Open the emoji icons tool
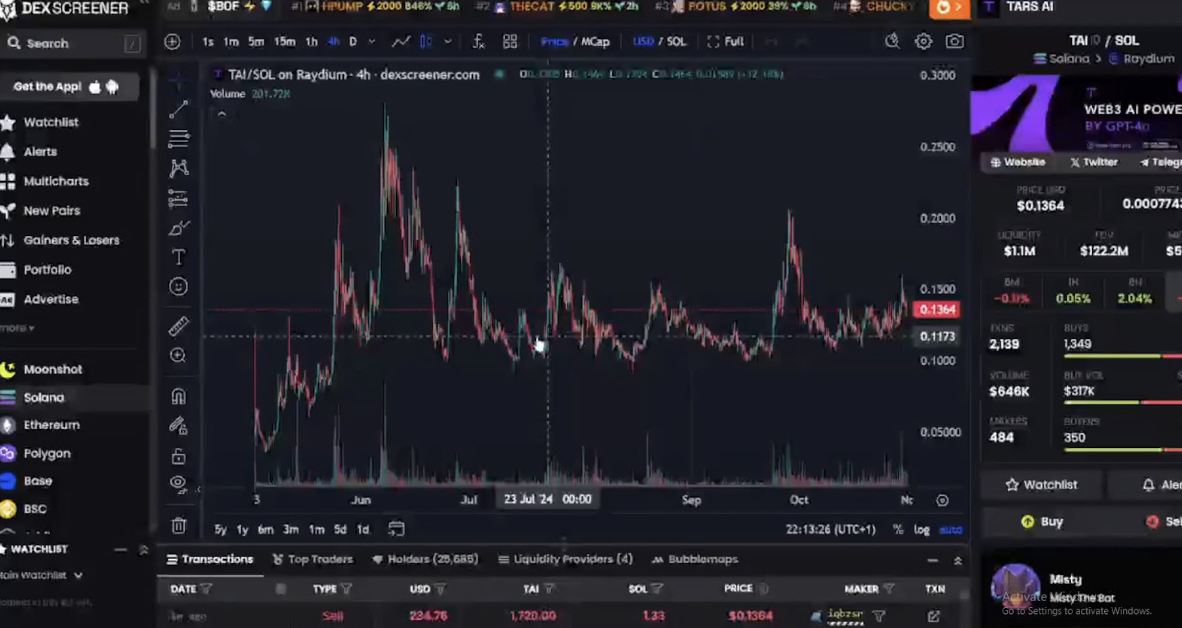This screenshot has height=628, width=1182. coord(178,286)
